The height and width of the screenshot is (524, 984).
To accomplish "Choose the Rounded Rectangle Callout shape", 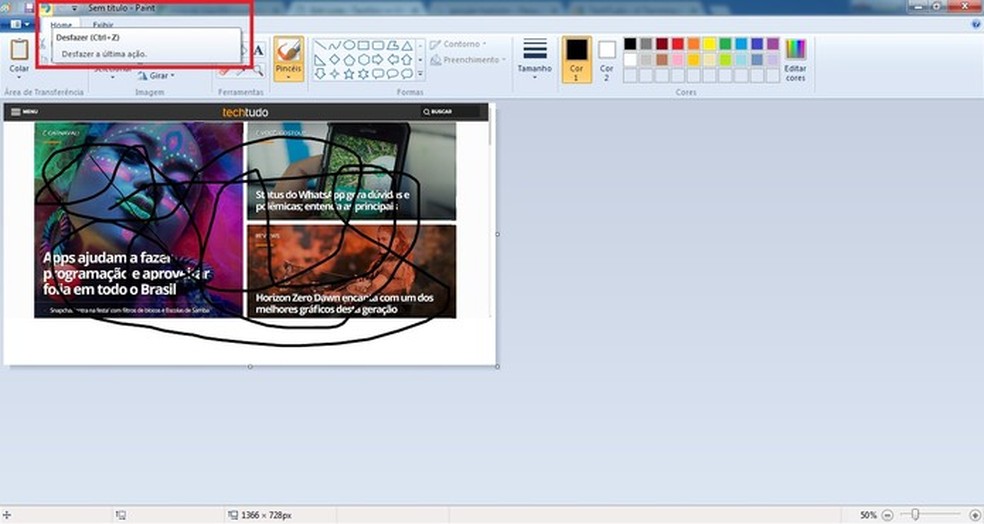I will point(378,73).
